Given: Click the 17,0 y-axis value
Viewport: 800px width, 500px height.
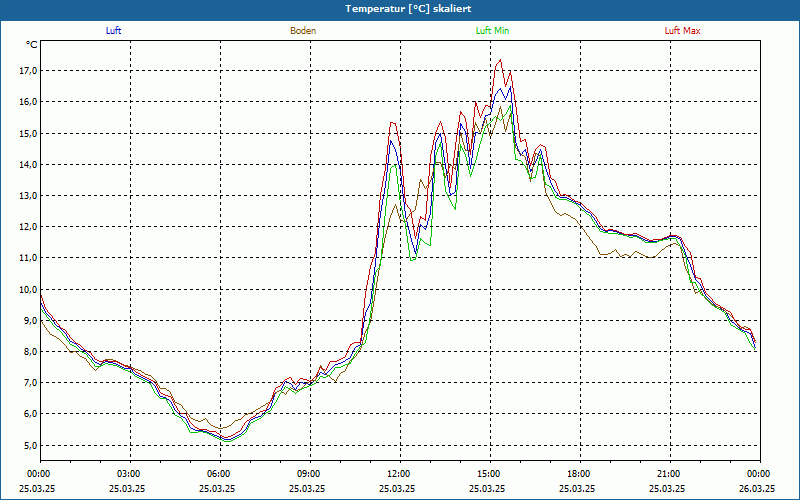Looking at the screenshot, I should point(28,71).
